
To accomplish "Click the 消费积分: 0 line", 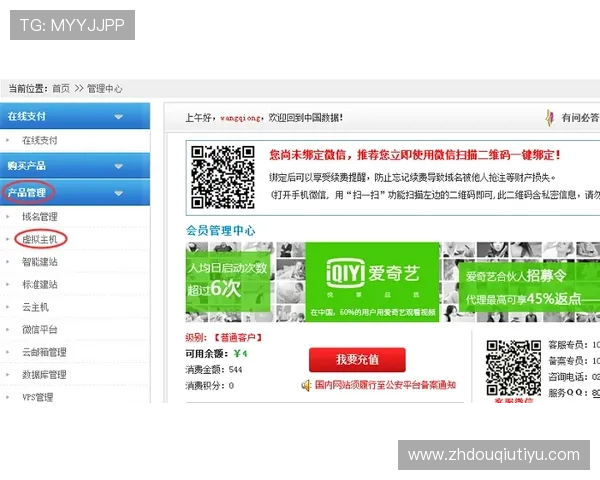I will [x=209, y=385].
